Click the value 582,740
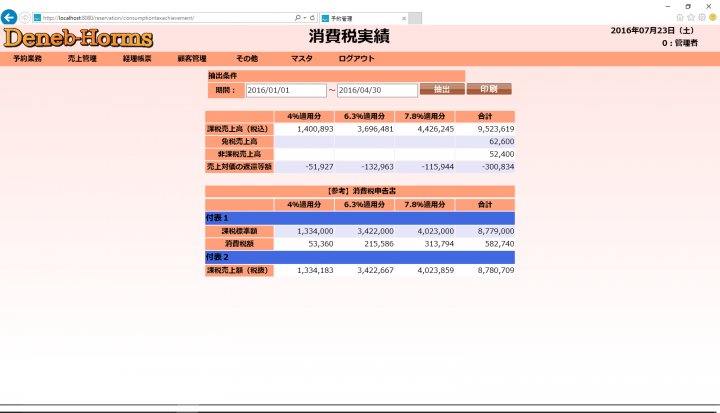This screenshot has height=413, width=720. pos(499,244)
